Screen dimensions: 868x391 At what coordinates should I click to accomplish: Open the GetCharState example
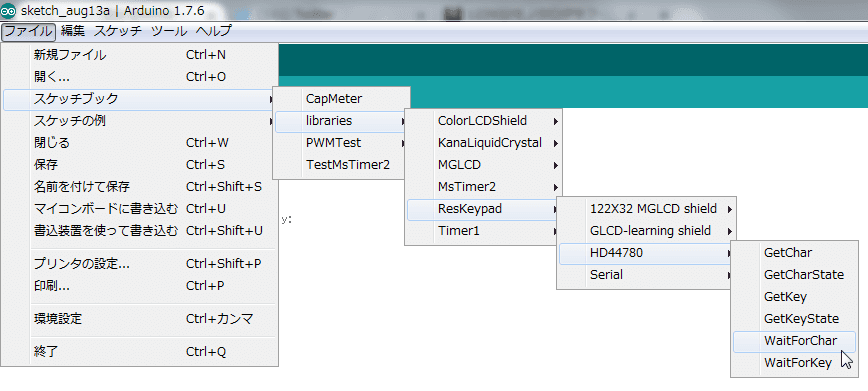coord(794,275)
